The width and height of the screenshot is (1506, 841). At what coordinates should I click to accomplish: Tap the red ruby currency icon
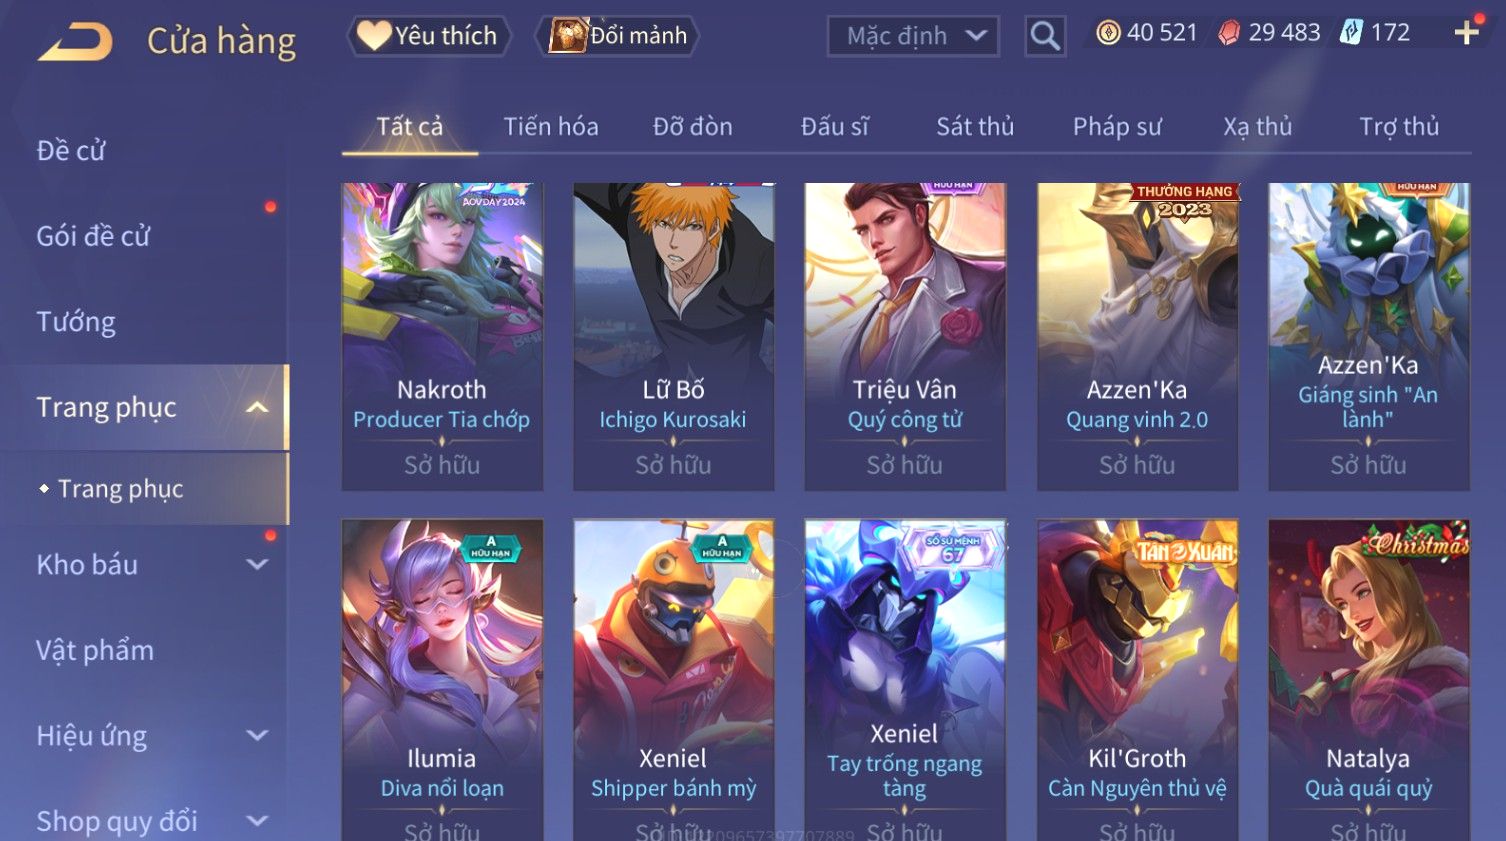pyautogui.click(x=1229, y=33)
